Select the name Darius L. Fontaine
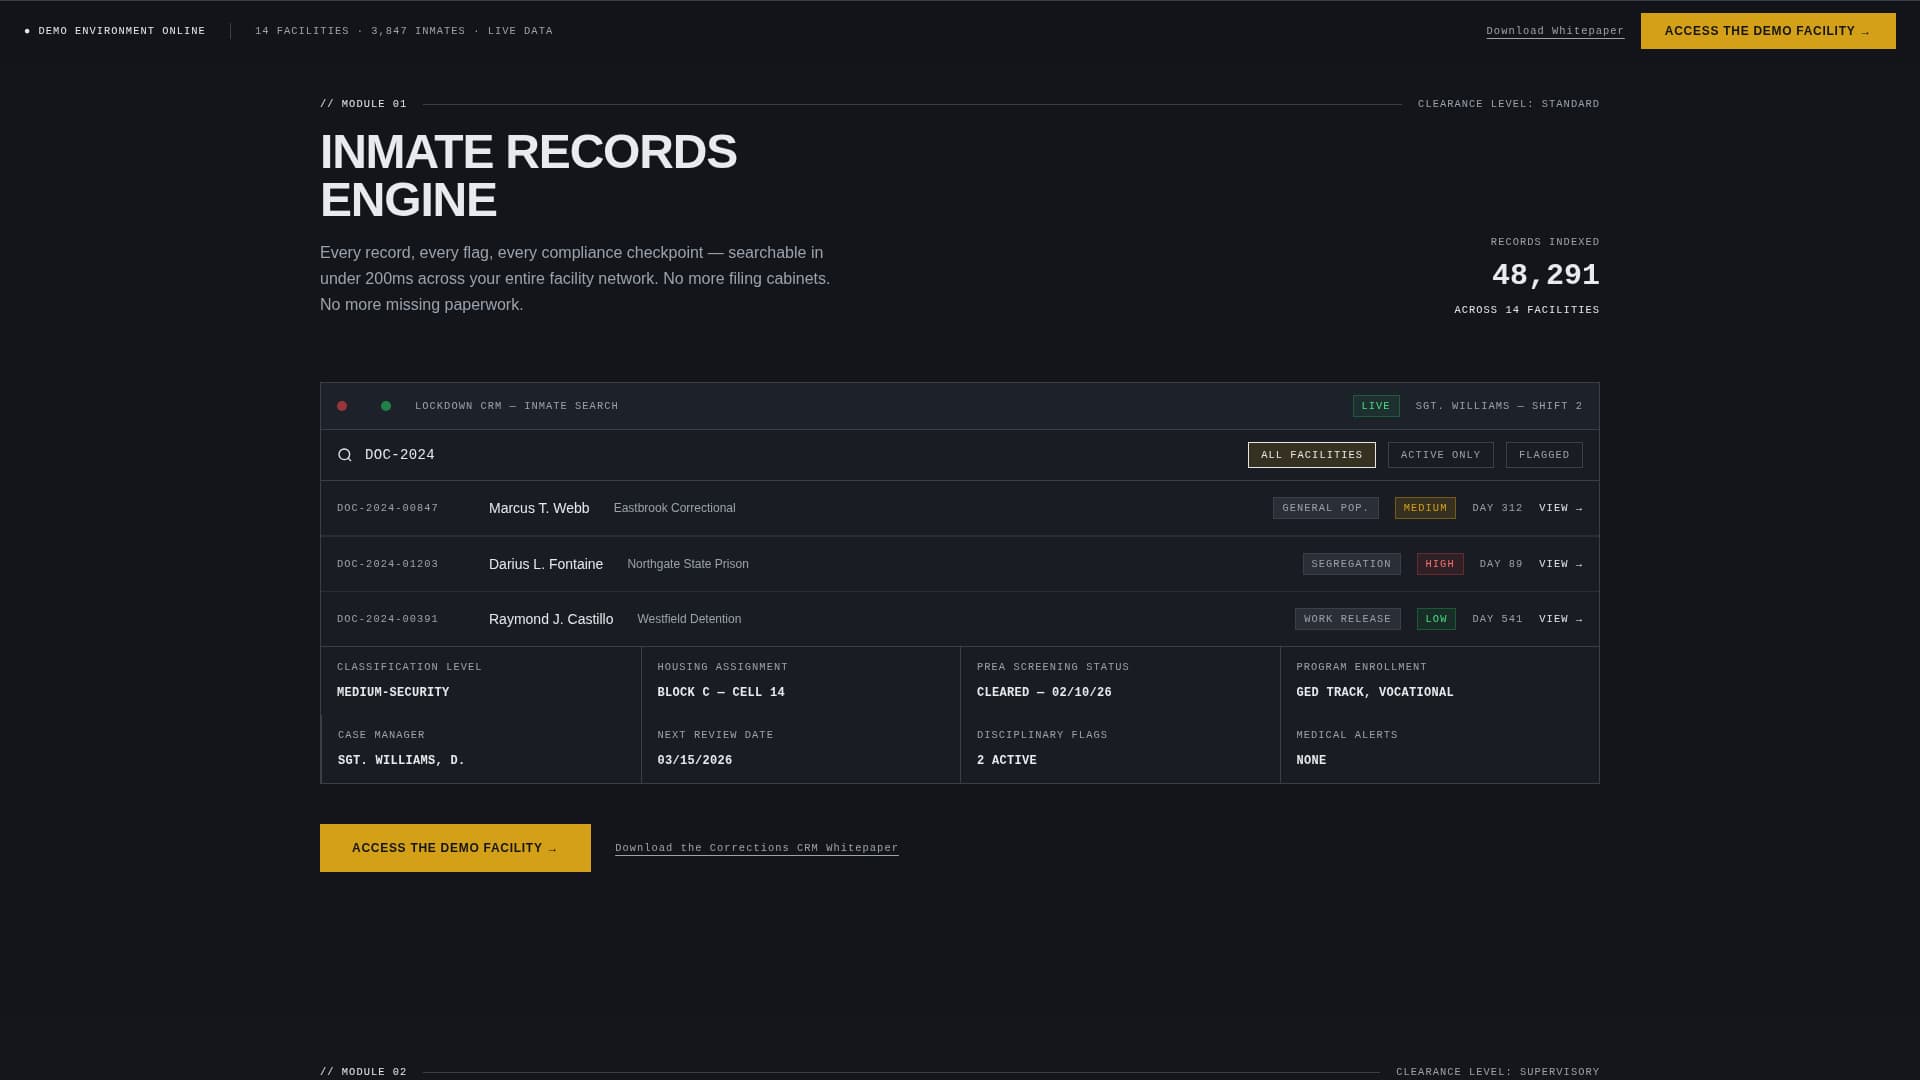Screen dimensions: 1920x1080 click(x=546, y=564)
